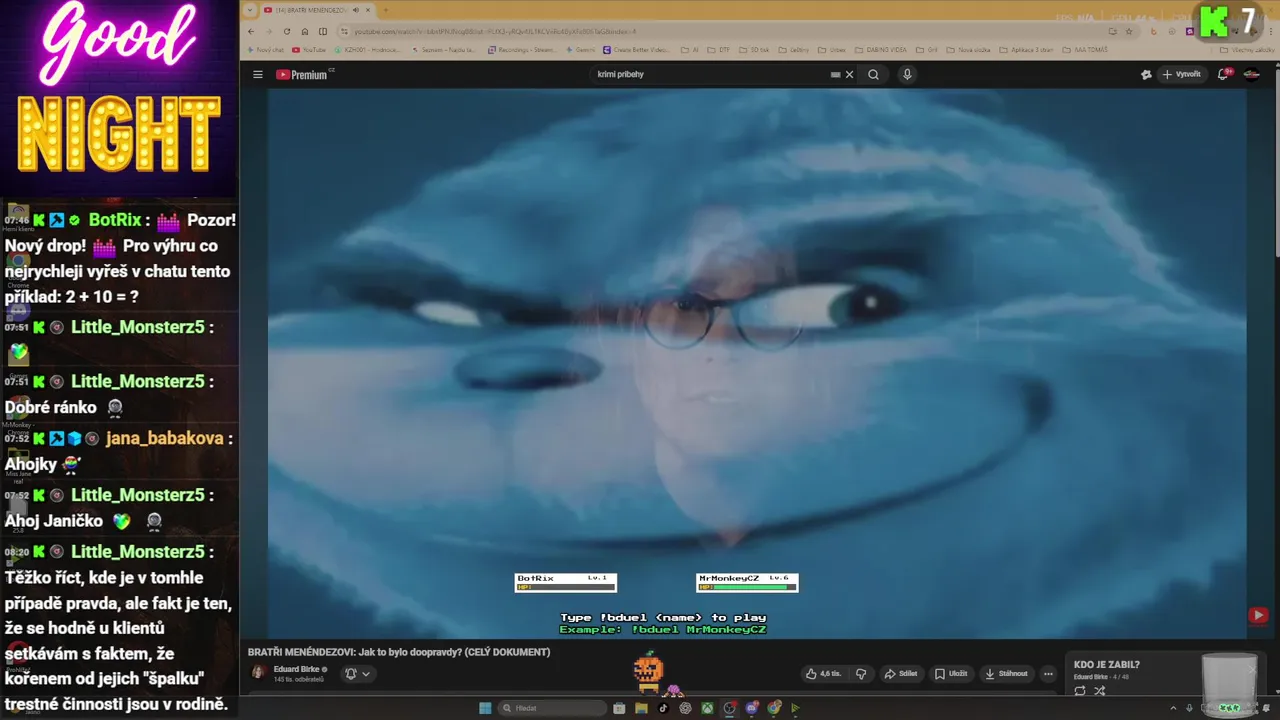Open TikTok from the taskbar
The image size is (1280, 720).
click(x=663, y=708)
